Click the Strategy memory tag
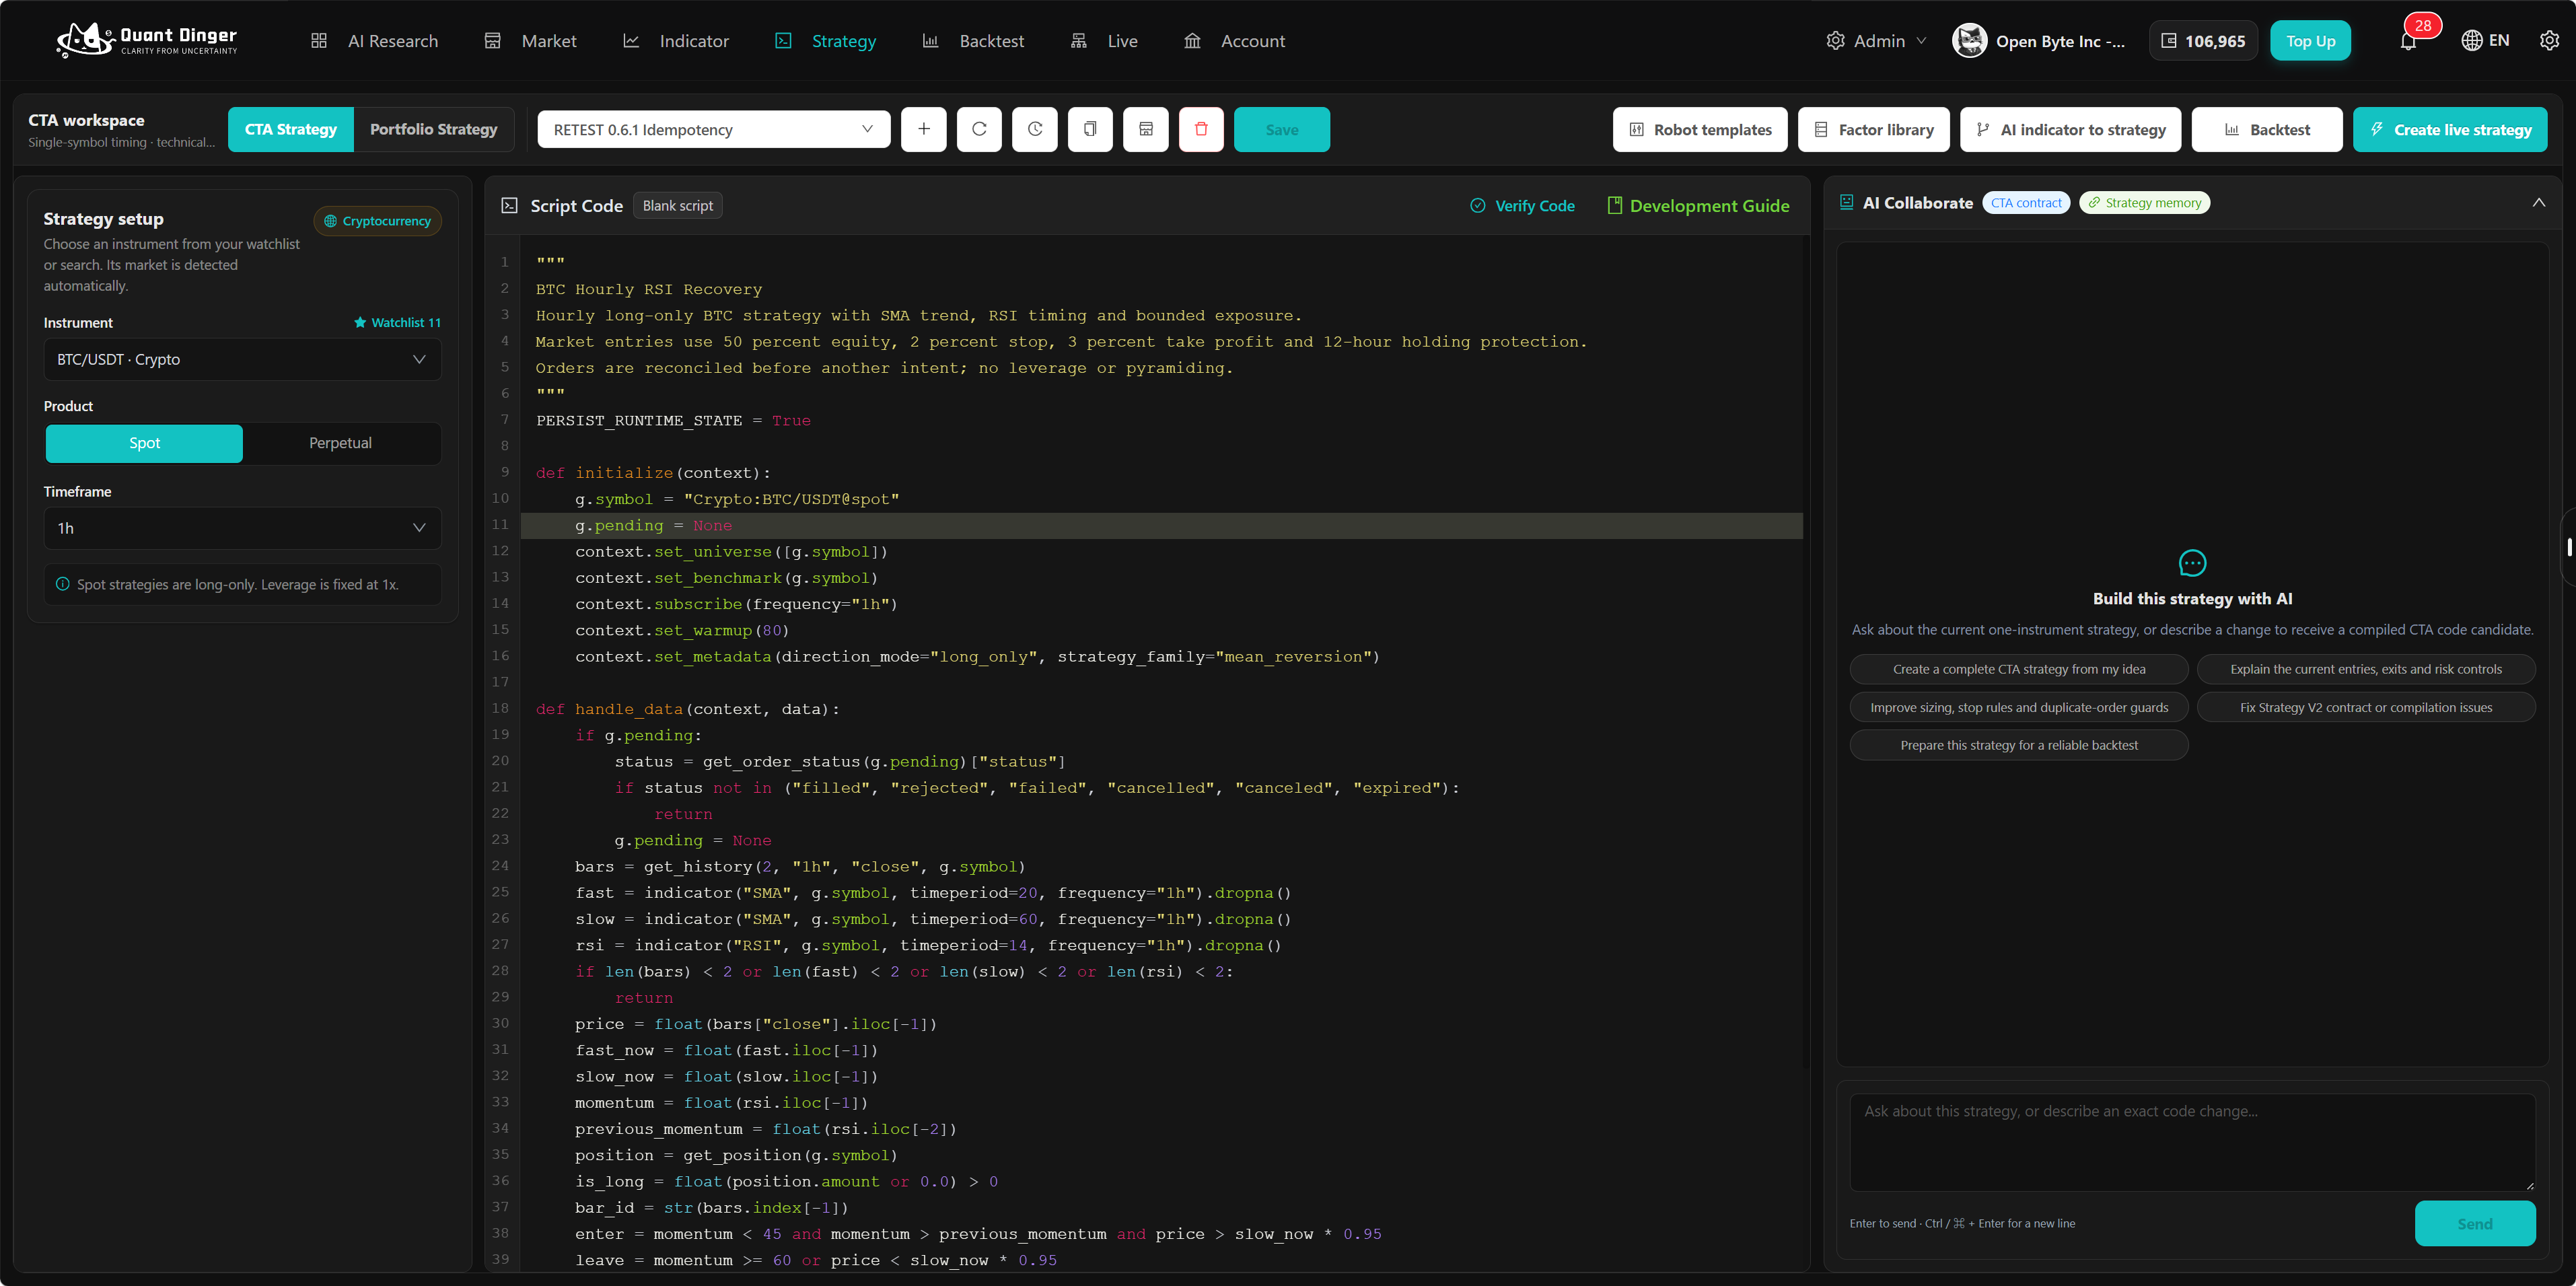 coord(2144,203)
